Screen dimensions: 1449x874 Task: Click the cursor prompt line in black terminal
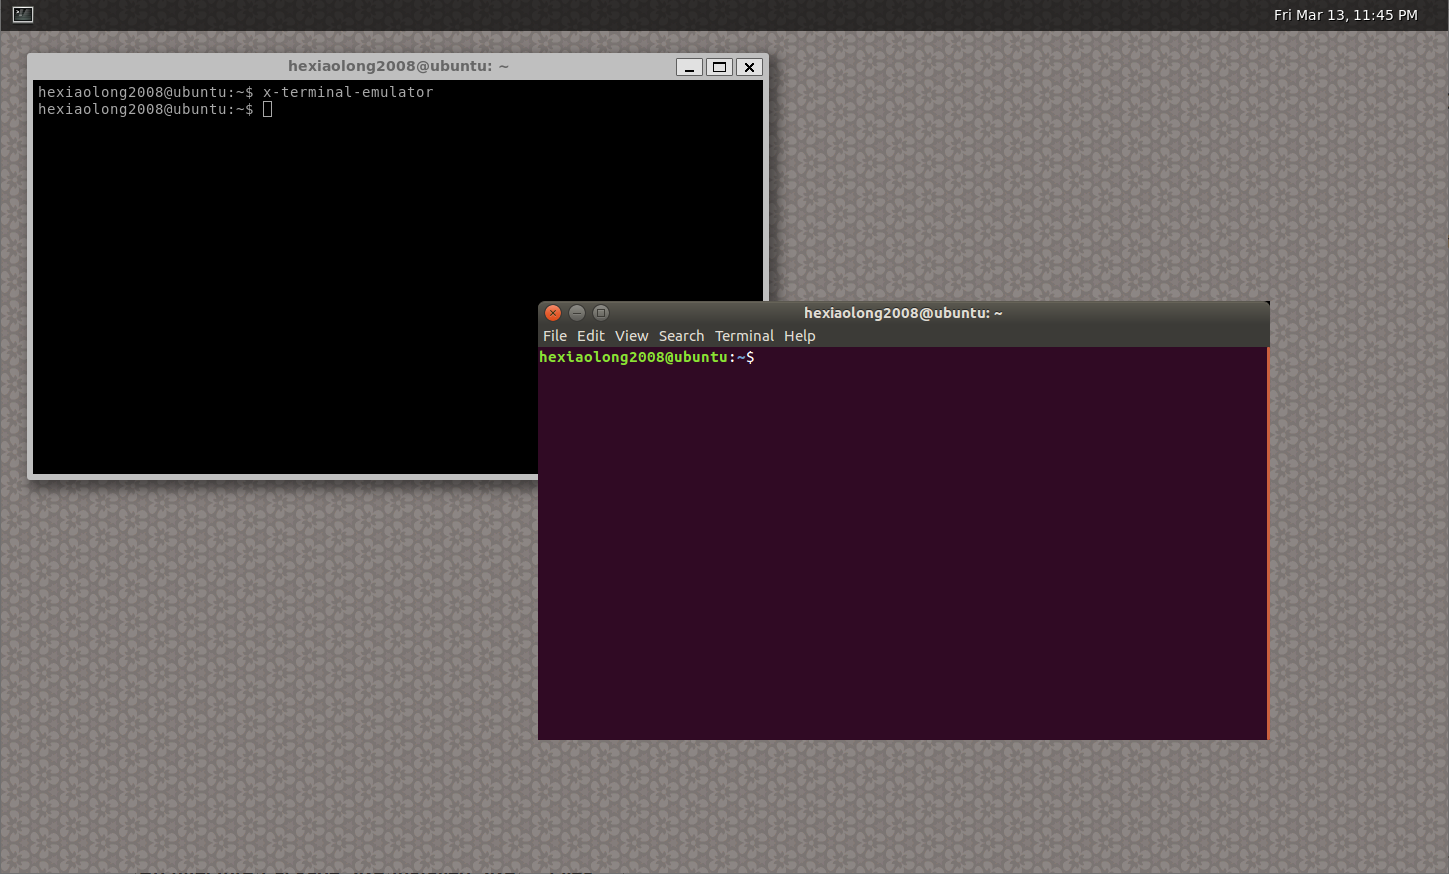(155, 109)
